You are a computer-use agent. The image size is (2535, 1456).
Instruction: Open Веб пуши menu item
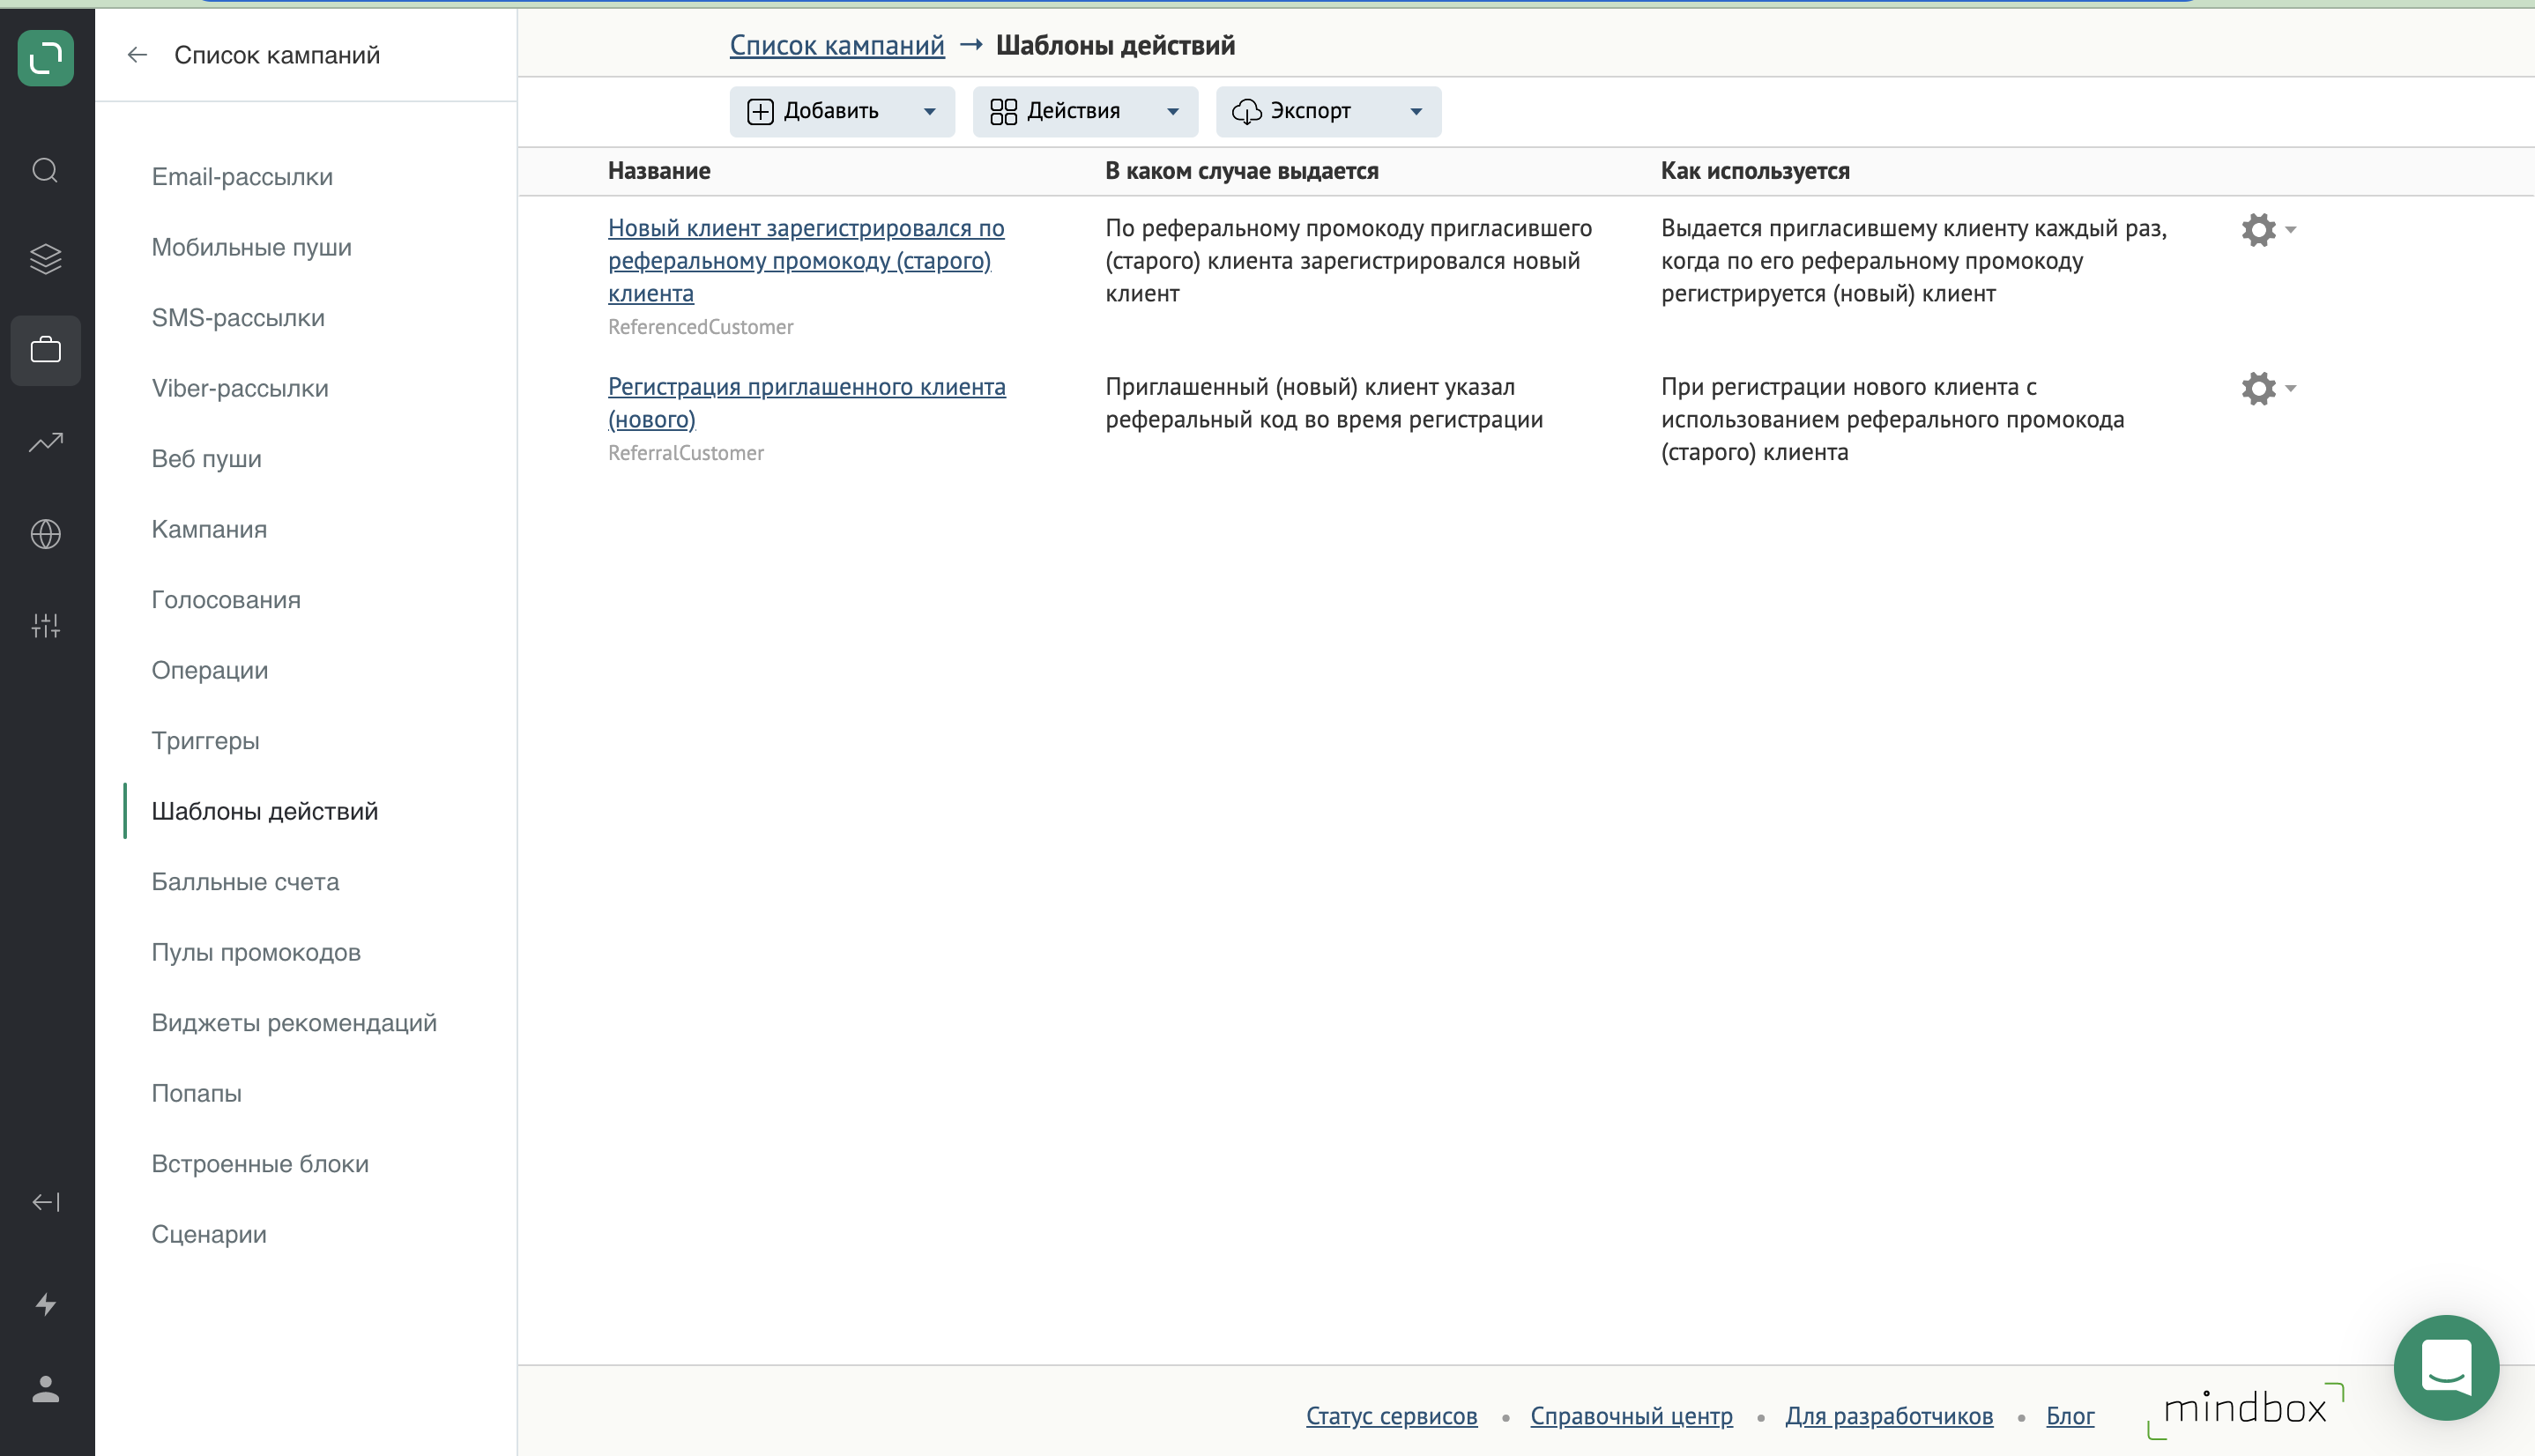(x=206, y=459)
